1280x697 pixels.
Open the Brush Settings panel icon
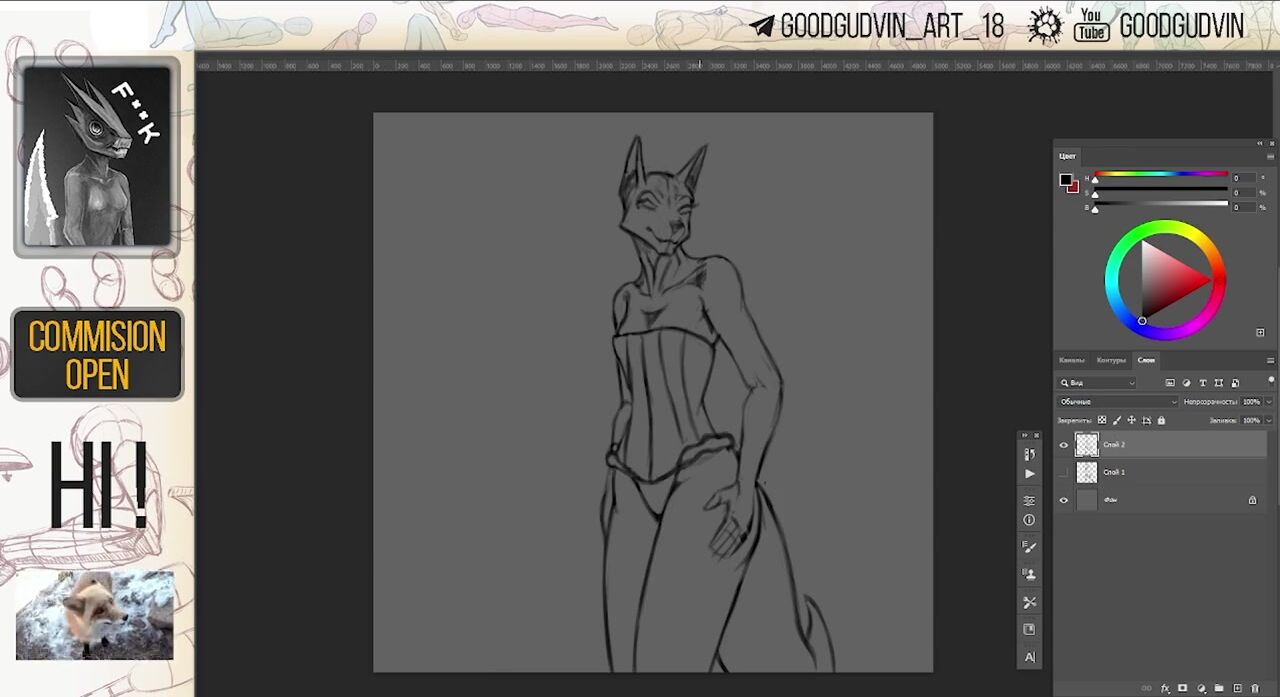pos(1029,547)
